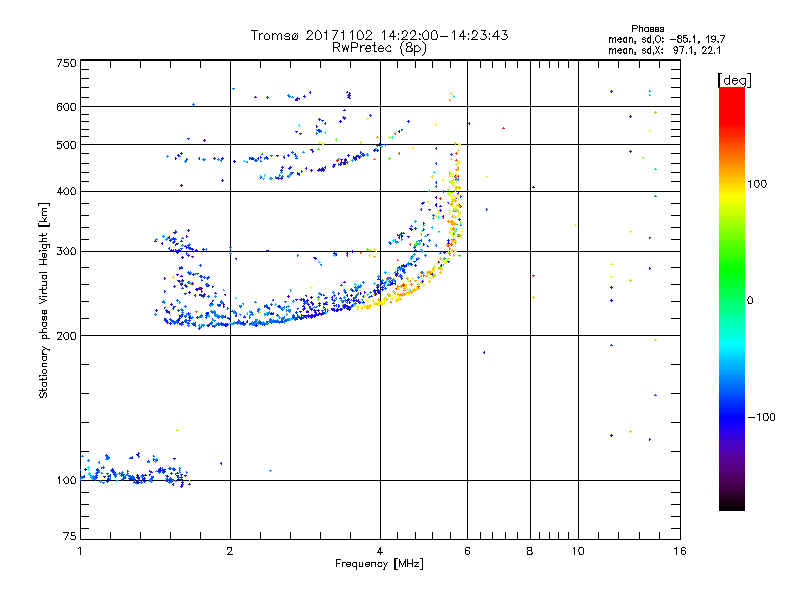800x600 pixels.
Task: Click the colorbar tick label '0'
Action: coord(750,301)
